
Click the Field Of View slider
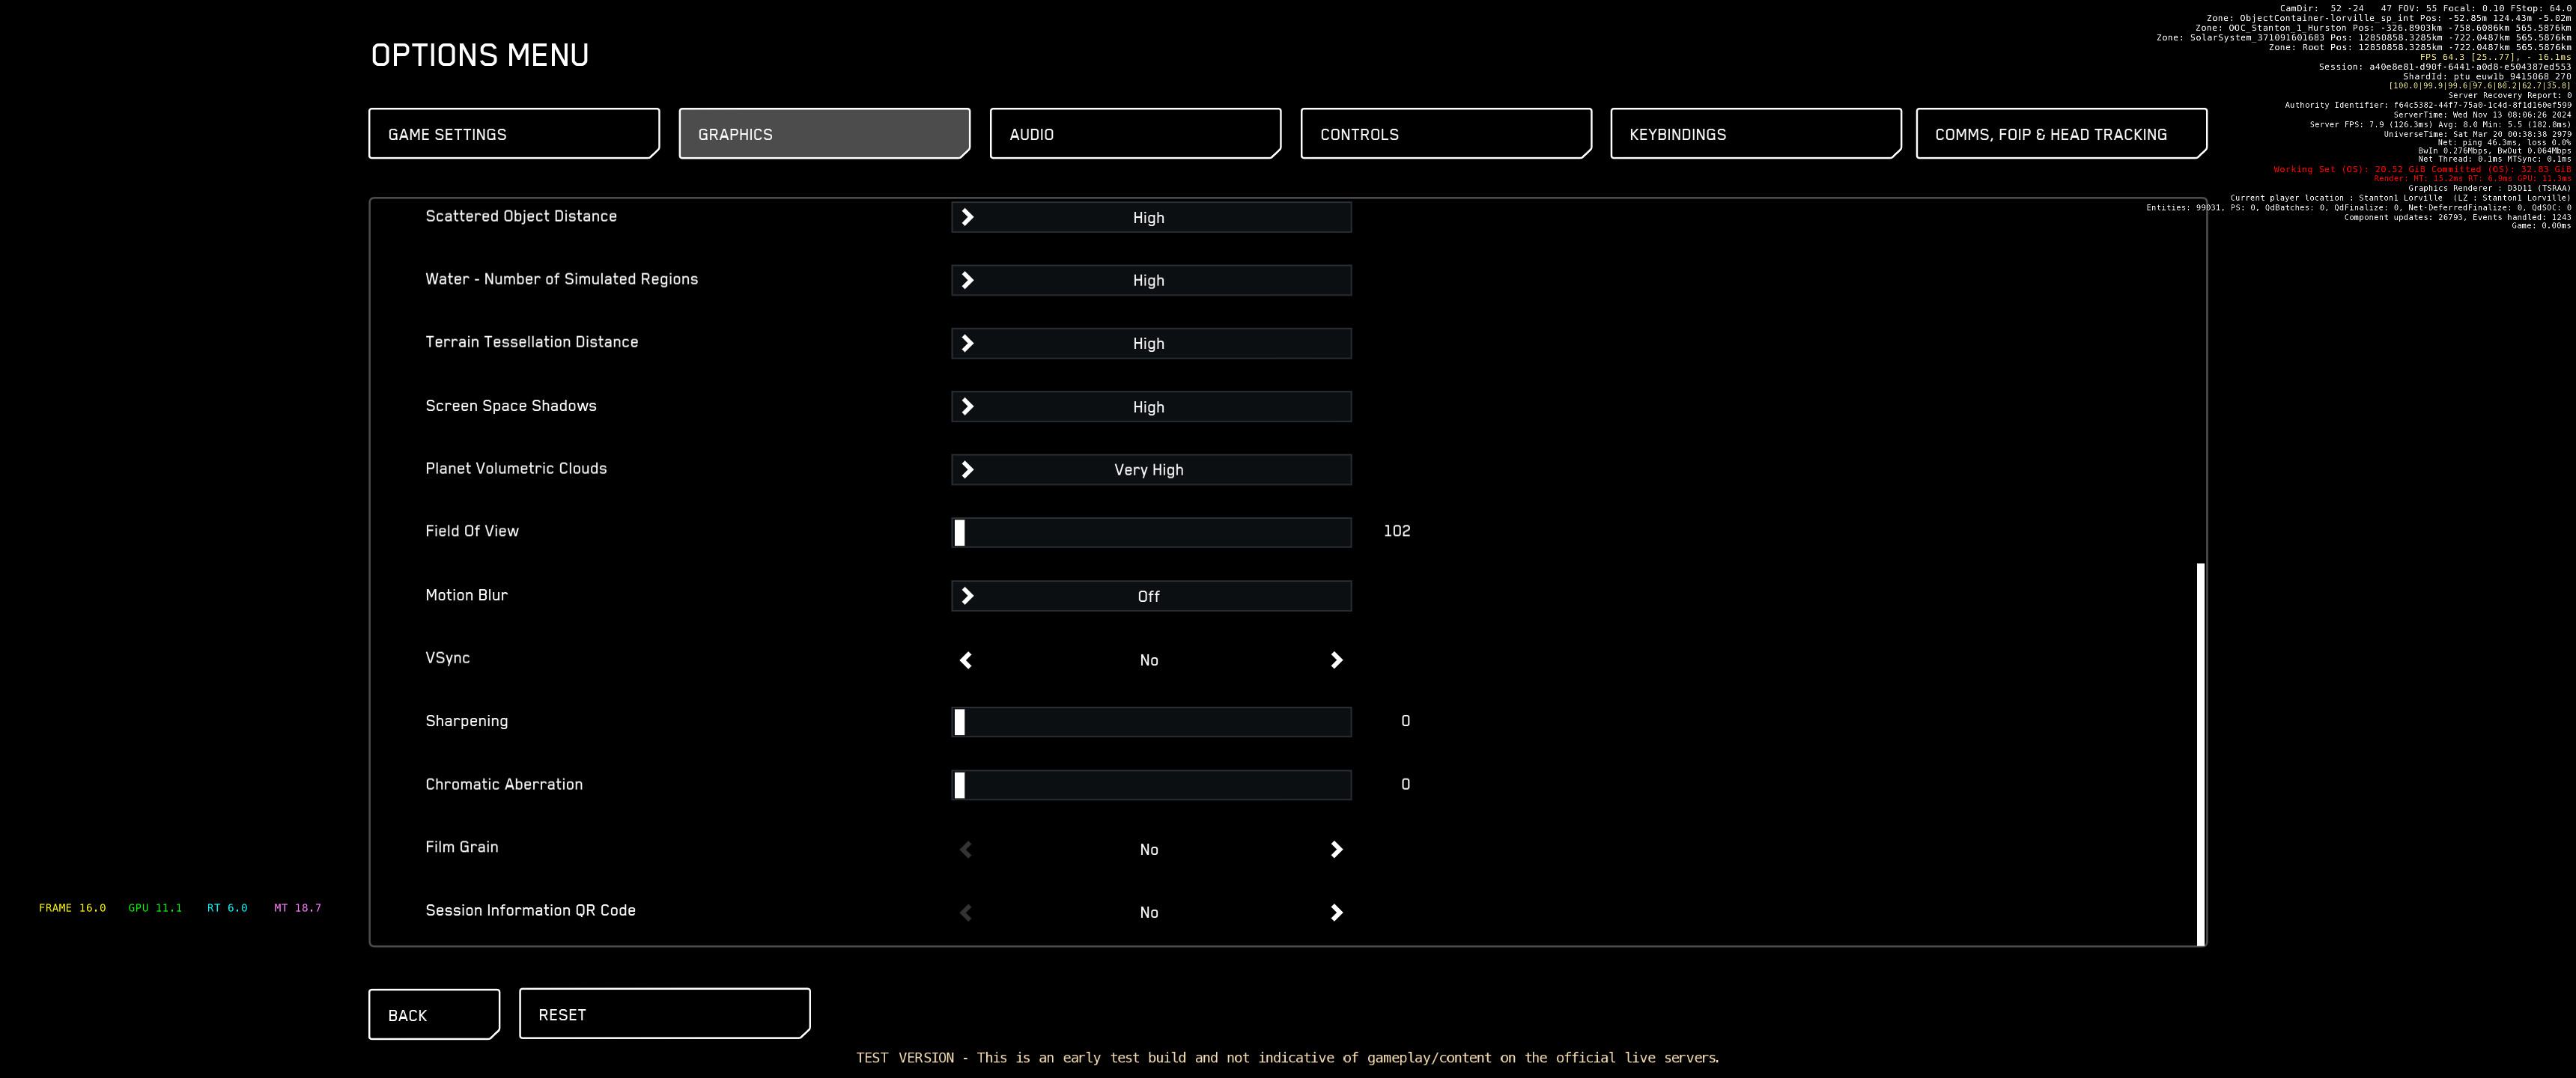click(x=1150, y=533)
